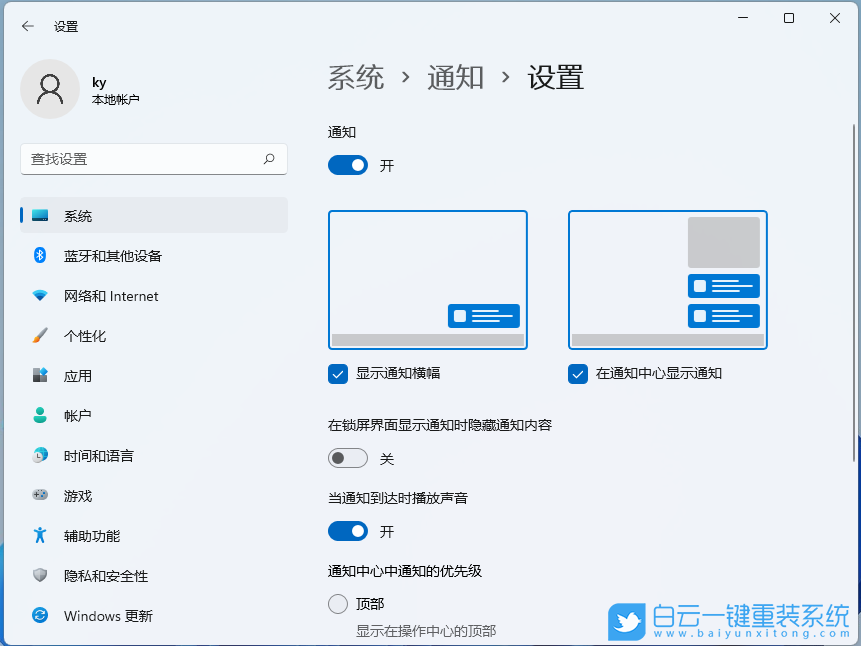Select the 顶部 priority radio button
Viewport: 861px width, 646px height.
pos(337,603)
